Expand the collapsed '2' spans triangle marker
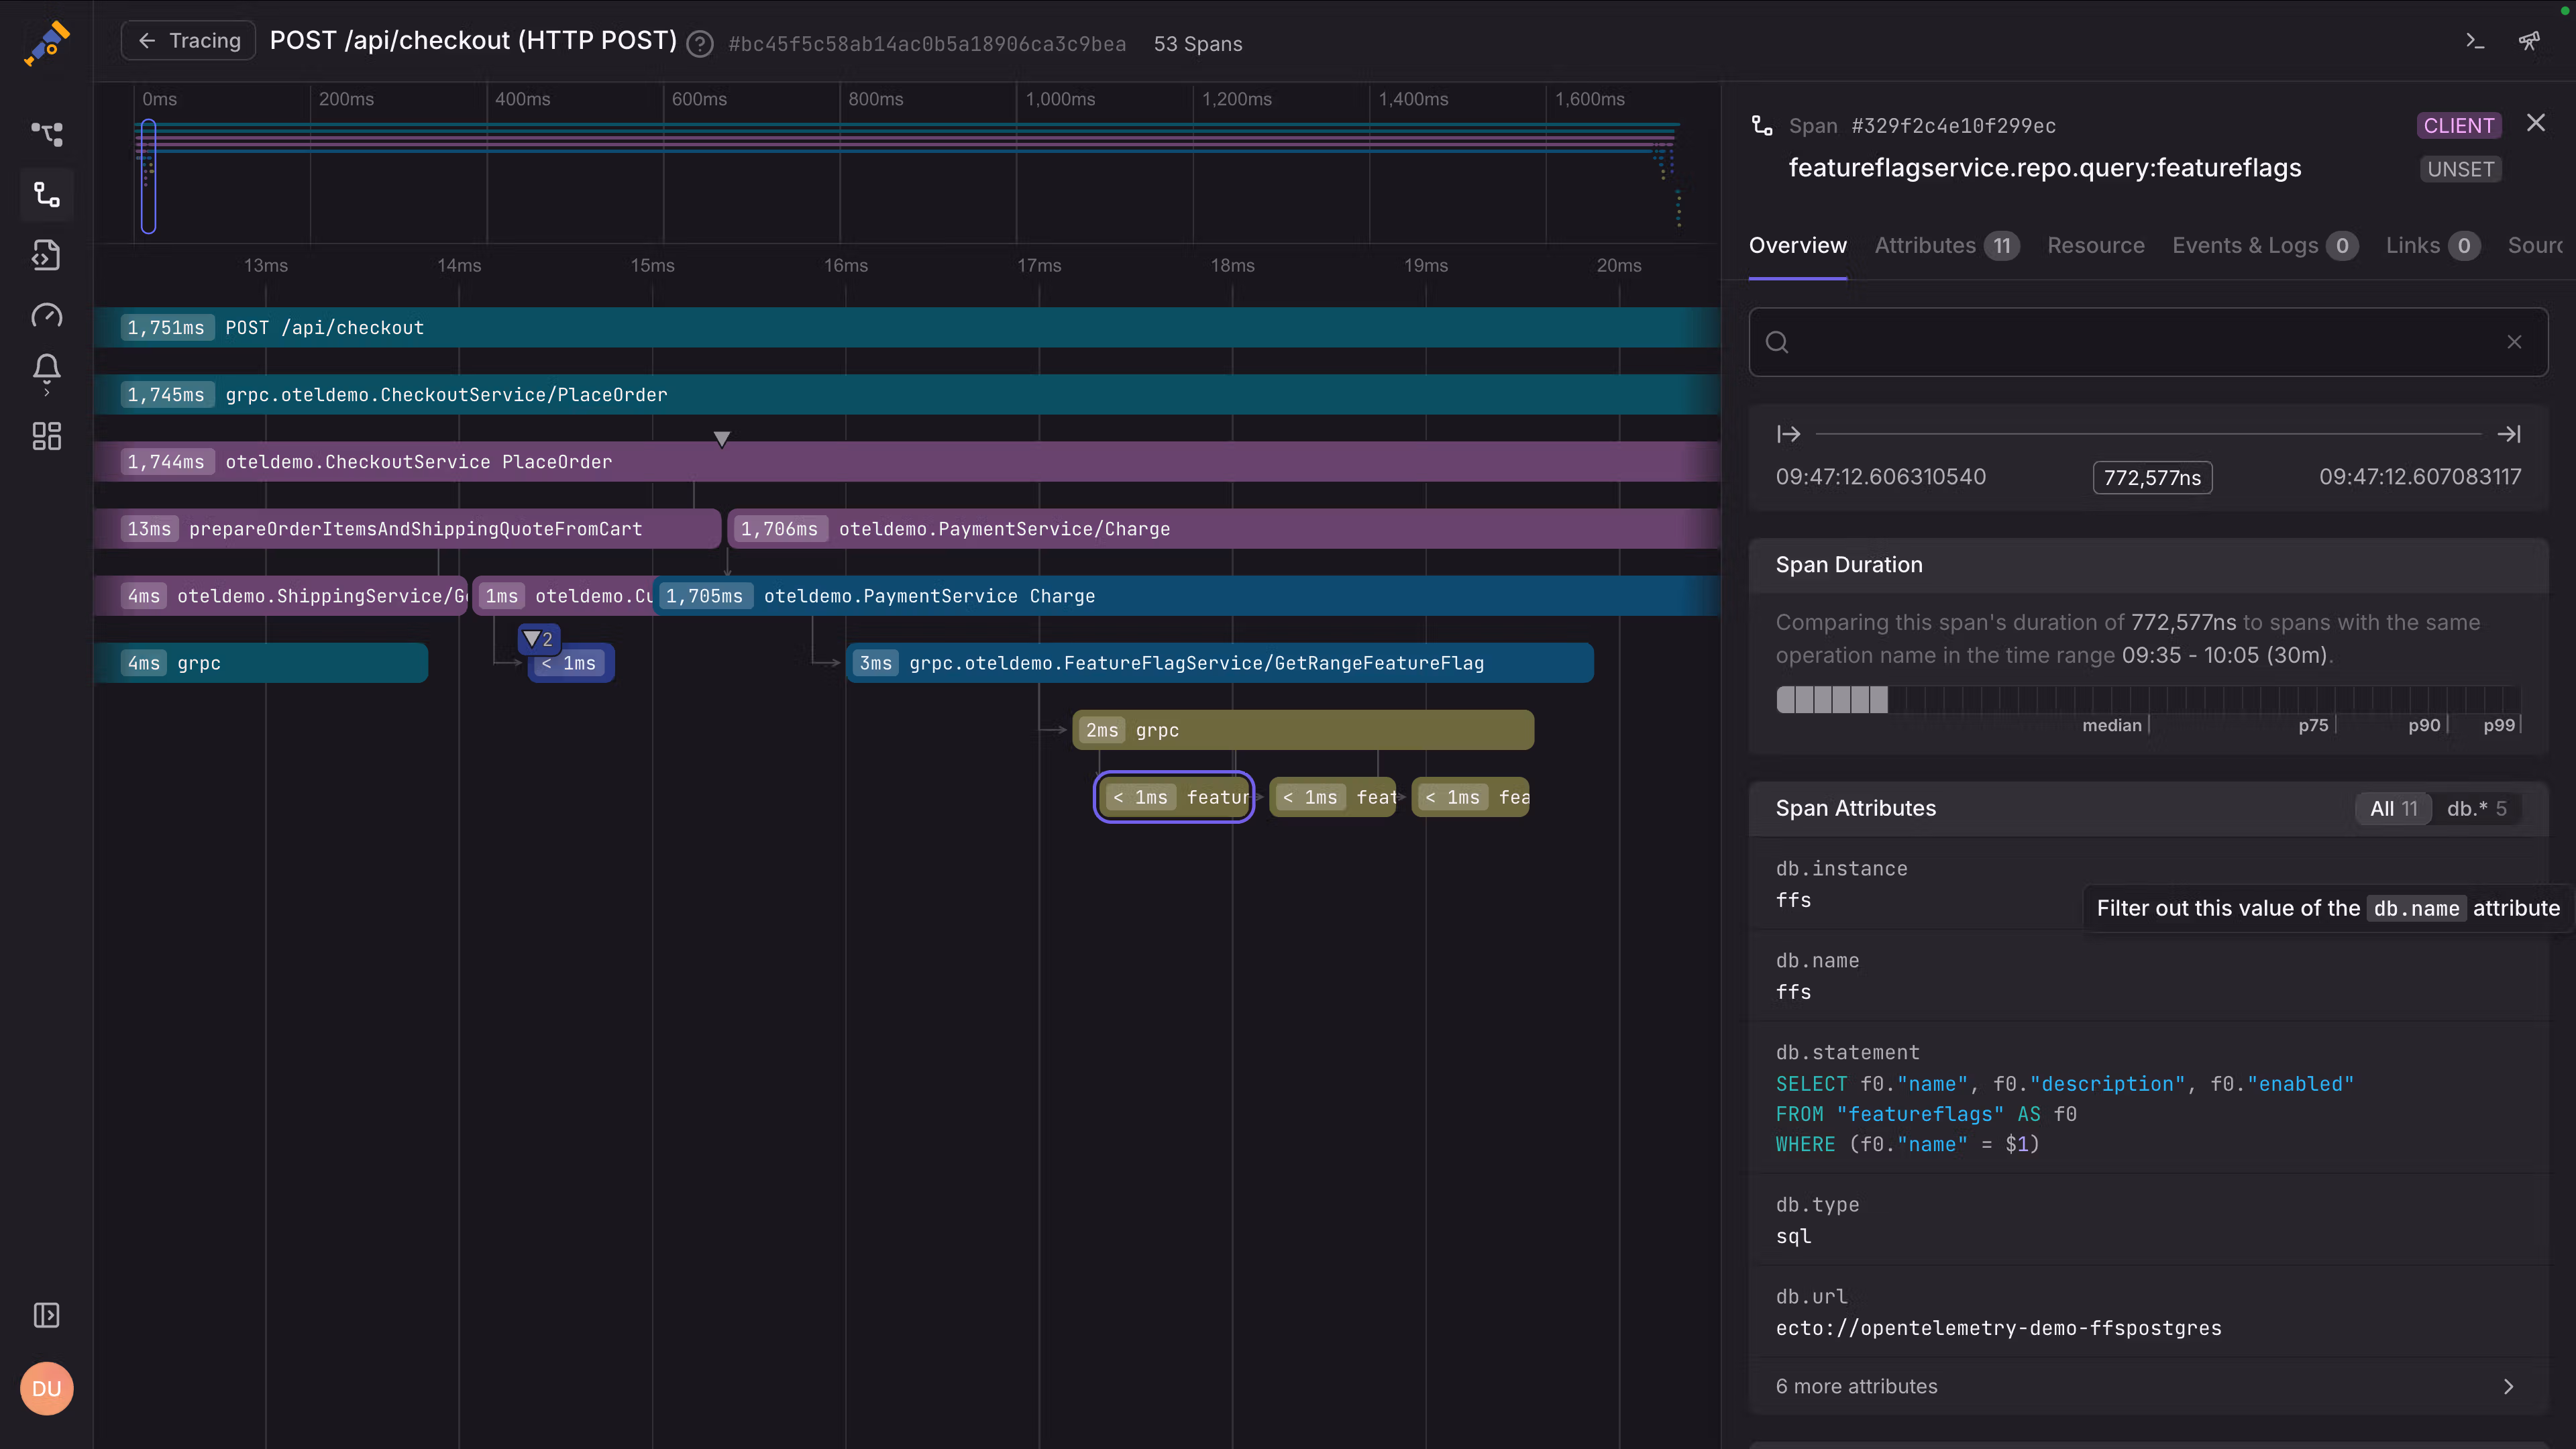The width and height of the screenshot is (2576, 1449). click(x=539, y=639)
